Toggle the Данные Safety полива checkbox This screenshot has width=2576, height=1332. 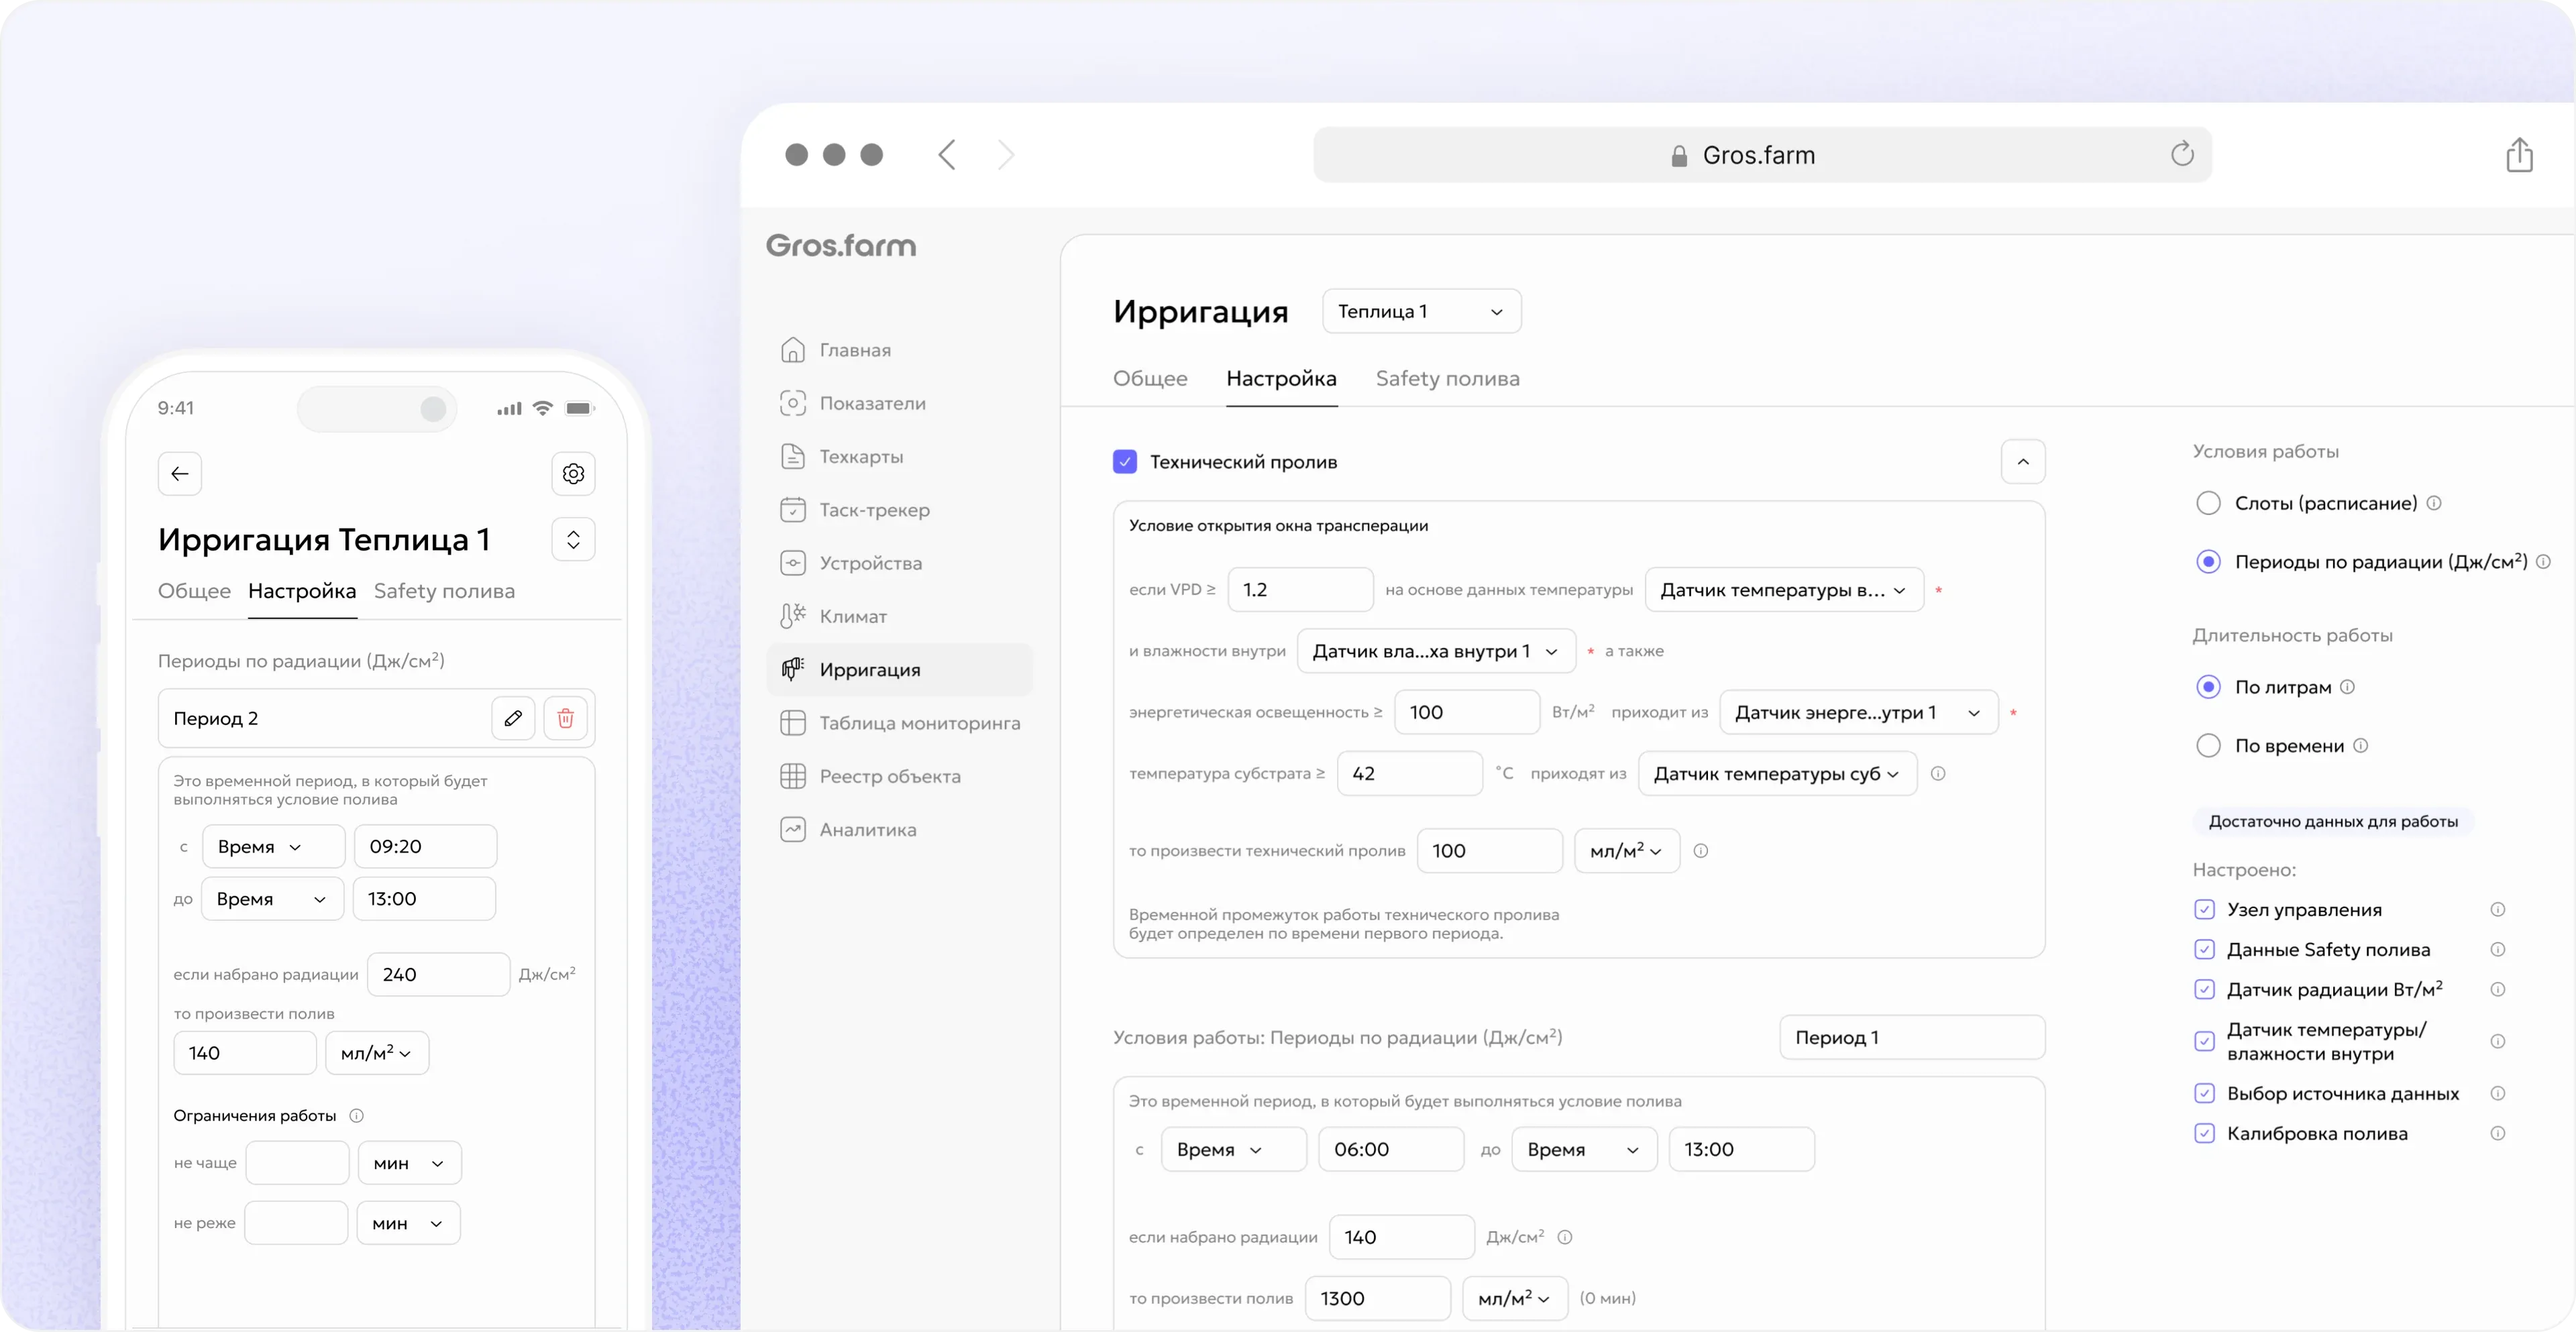pyautogui.click(x=2204, y=950)
